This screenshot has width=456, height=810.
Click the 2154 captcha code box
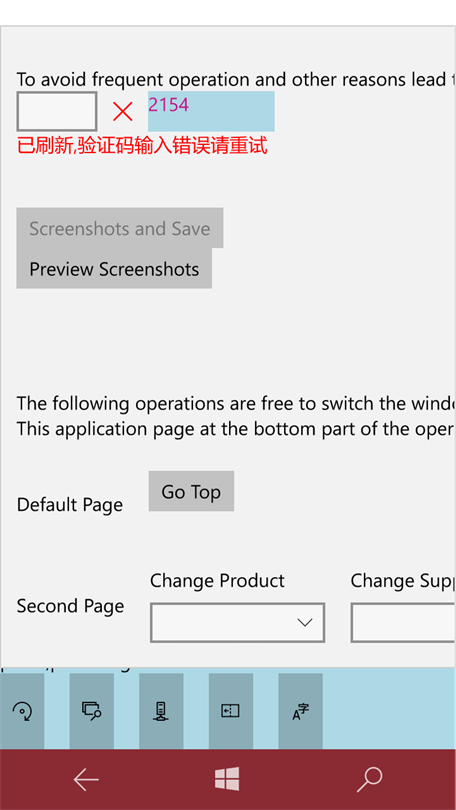point(211,111)
